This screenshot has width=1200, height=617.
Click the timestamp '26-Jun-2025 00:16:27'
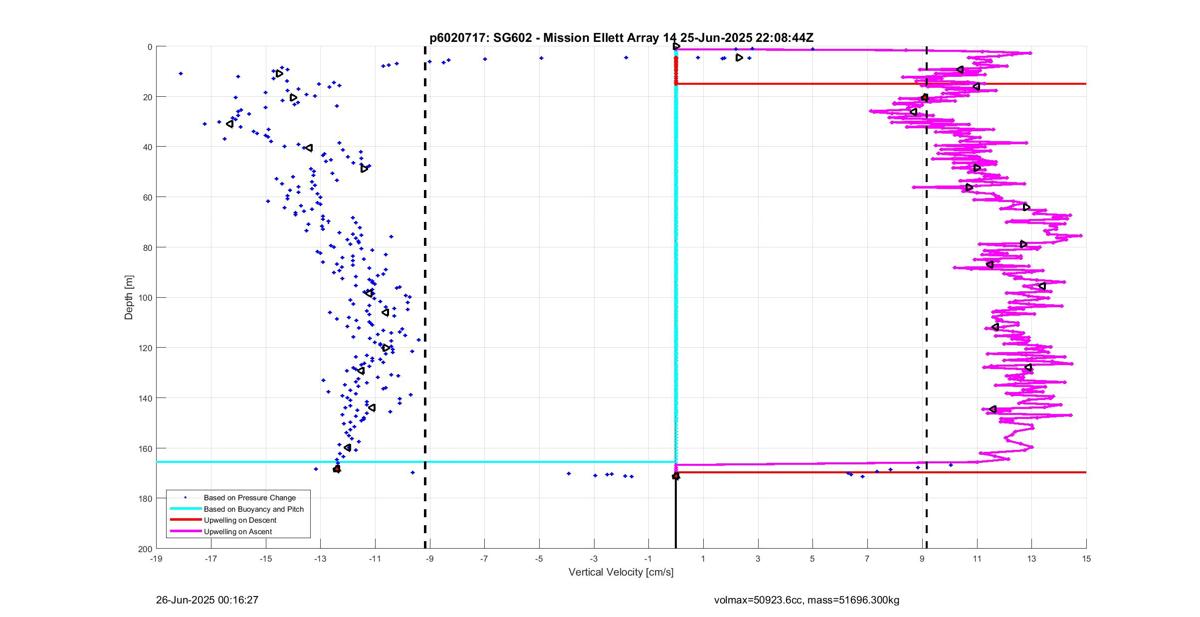pos(208,601)
